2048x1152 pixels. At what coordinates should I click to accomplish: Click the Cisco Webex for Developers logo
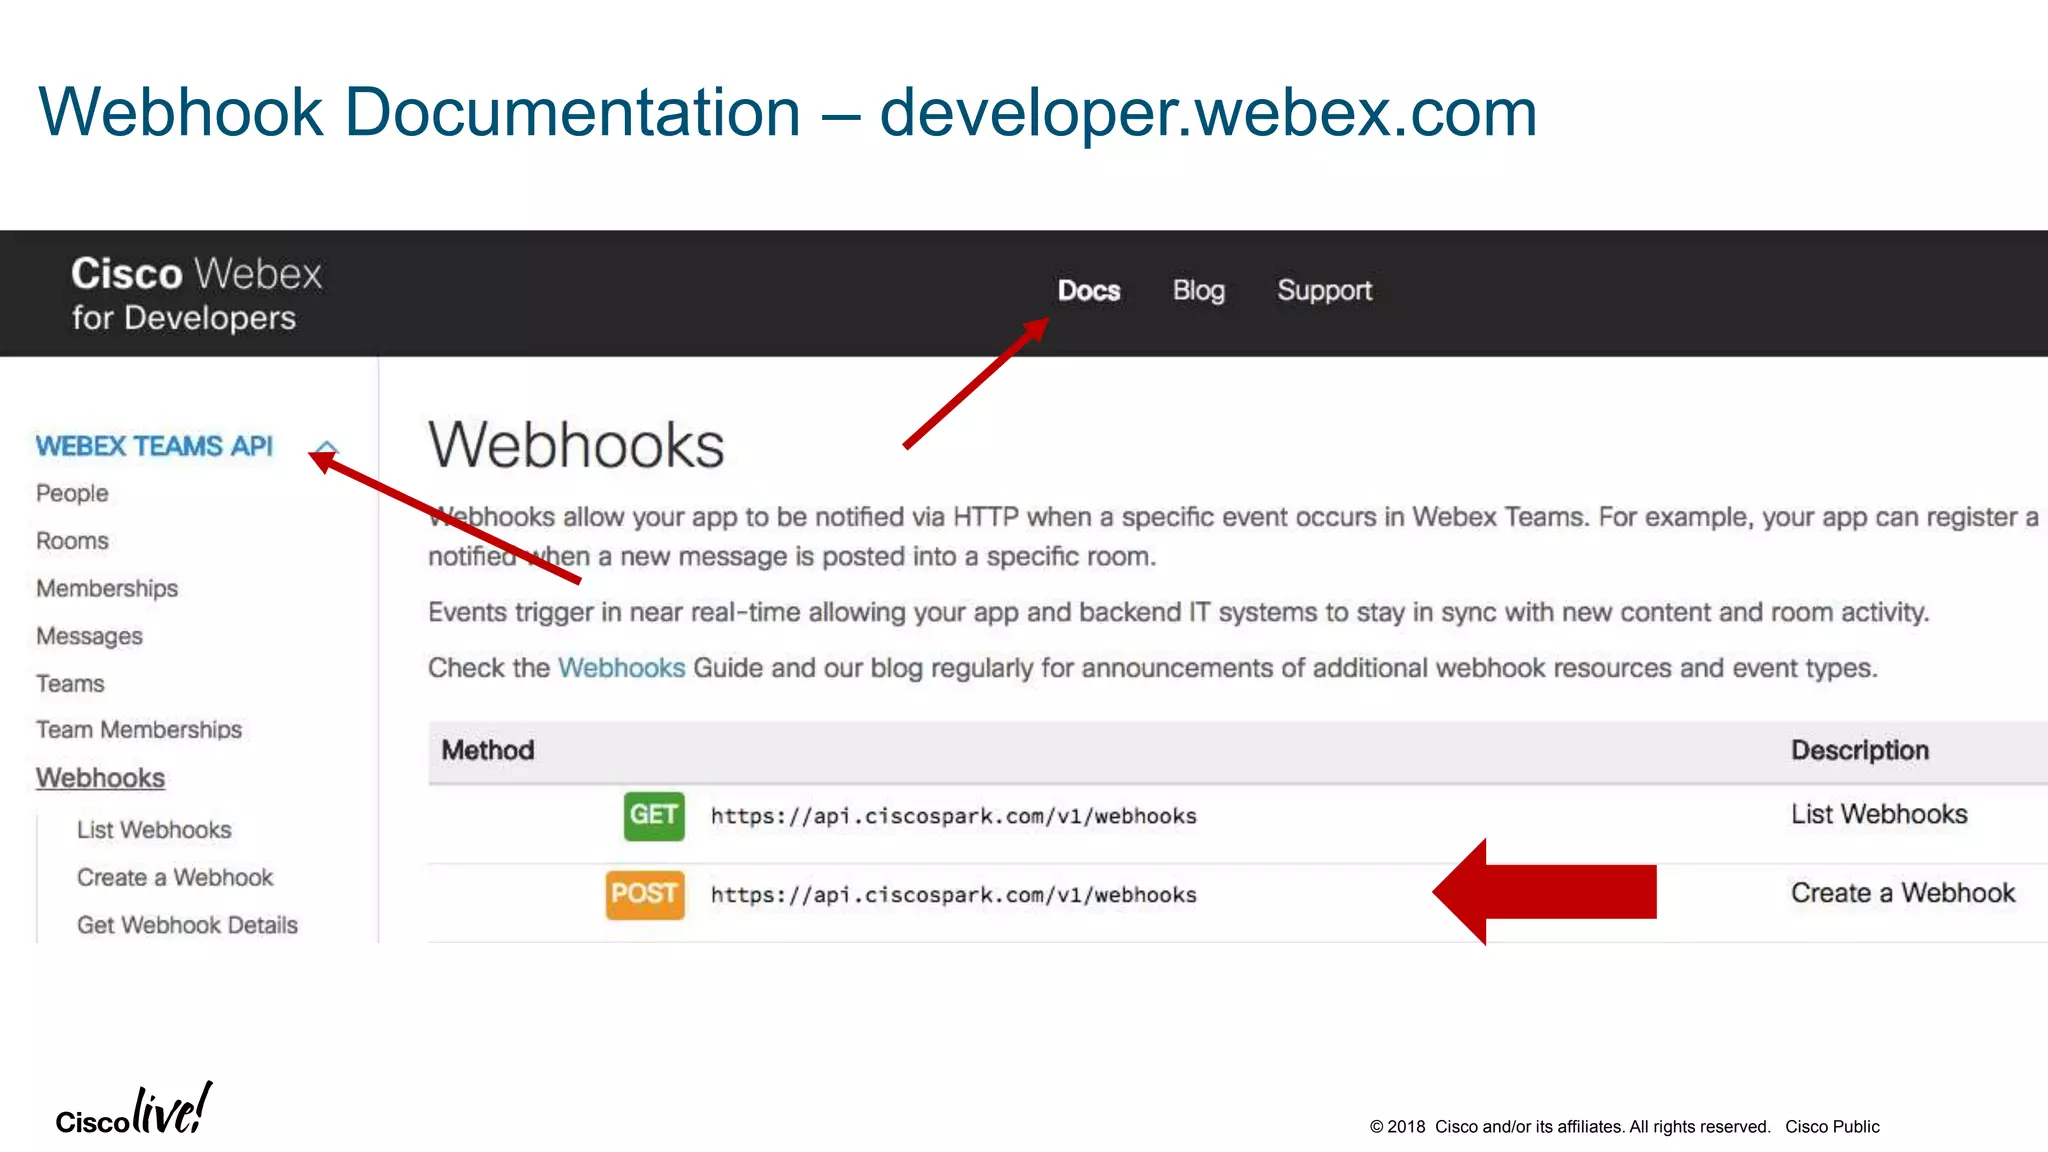click(x=196, y=293)
